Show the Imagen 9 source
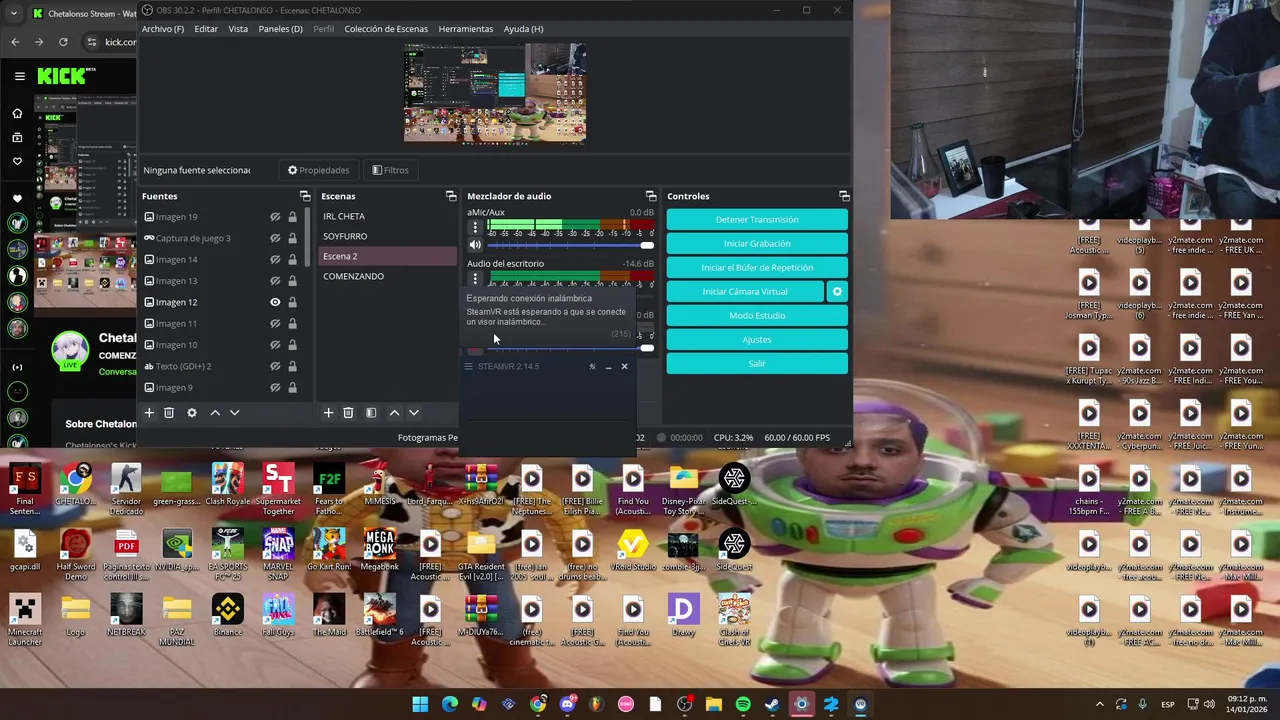The height and width of the screenshot is (720, 1280). click(x=275, y=387)
